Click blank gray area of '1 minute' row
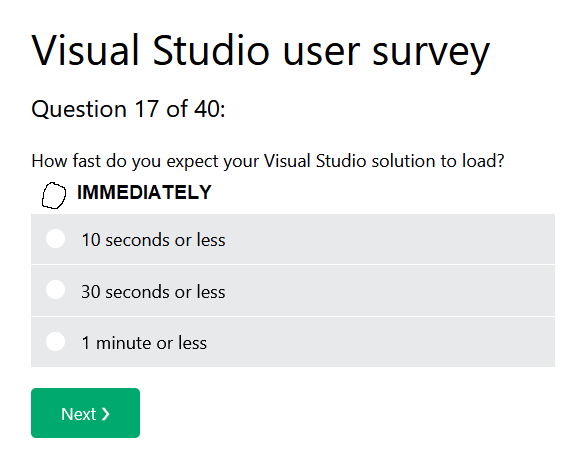The image size is (586, 470). [379, 342]
